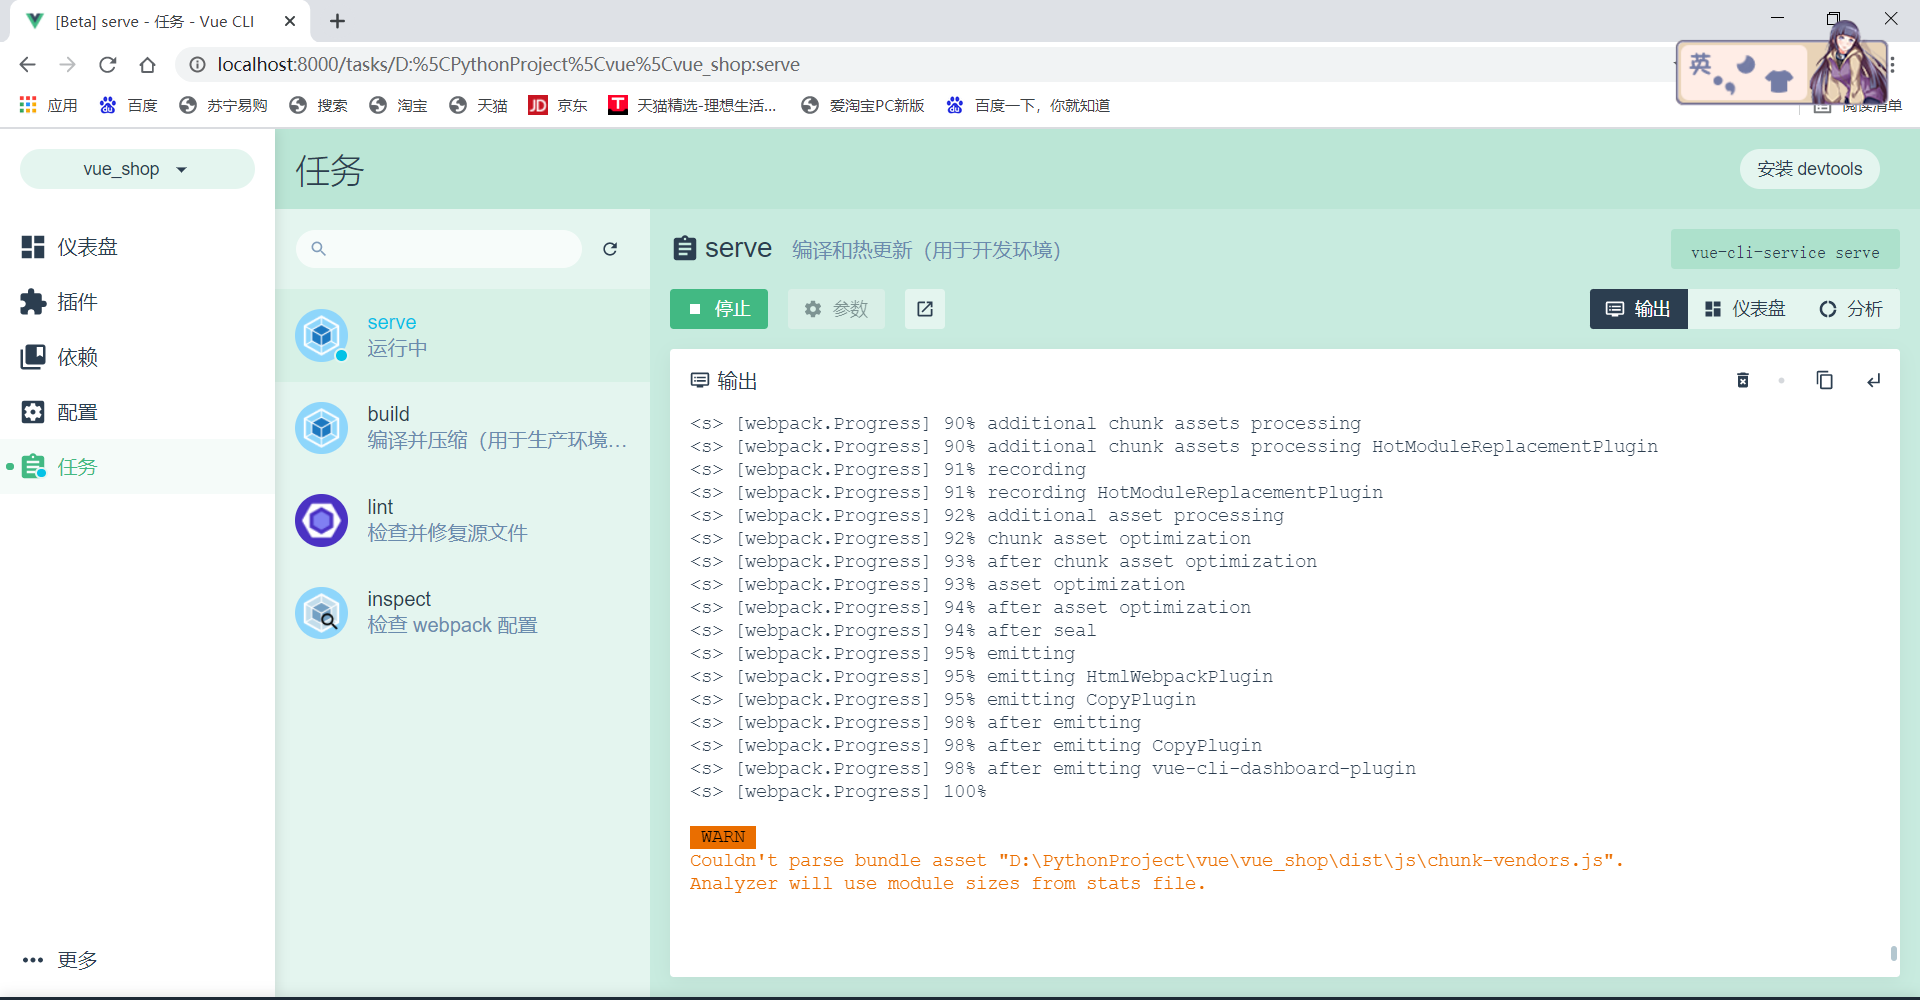Switch to the 输出 output tab

[1638, 309]
